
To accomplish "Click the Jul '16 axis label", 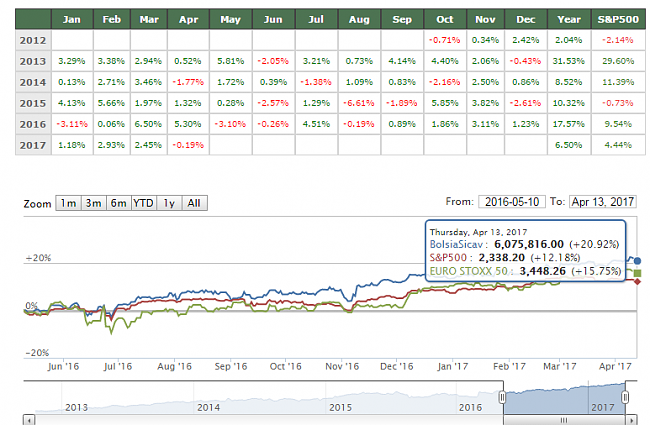I will click(x=118, y=367).
